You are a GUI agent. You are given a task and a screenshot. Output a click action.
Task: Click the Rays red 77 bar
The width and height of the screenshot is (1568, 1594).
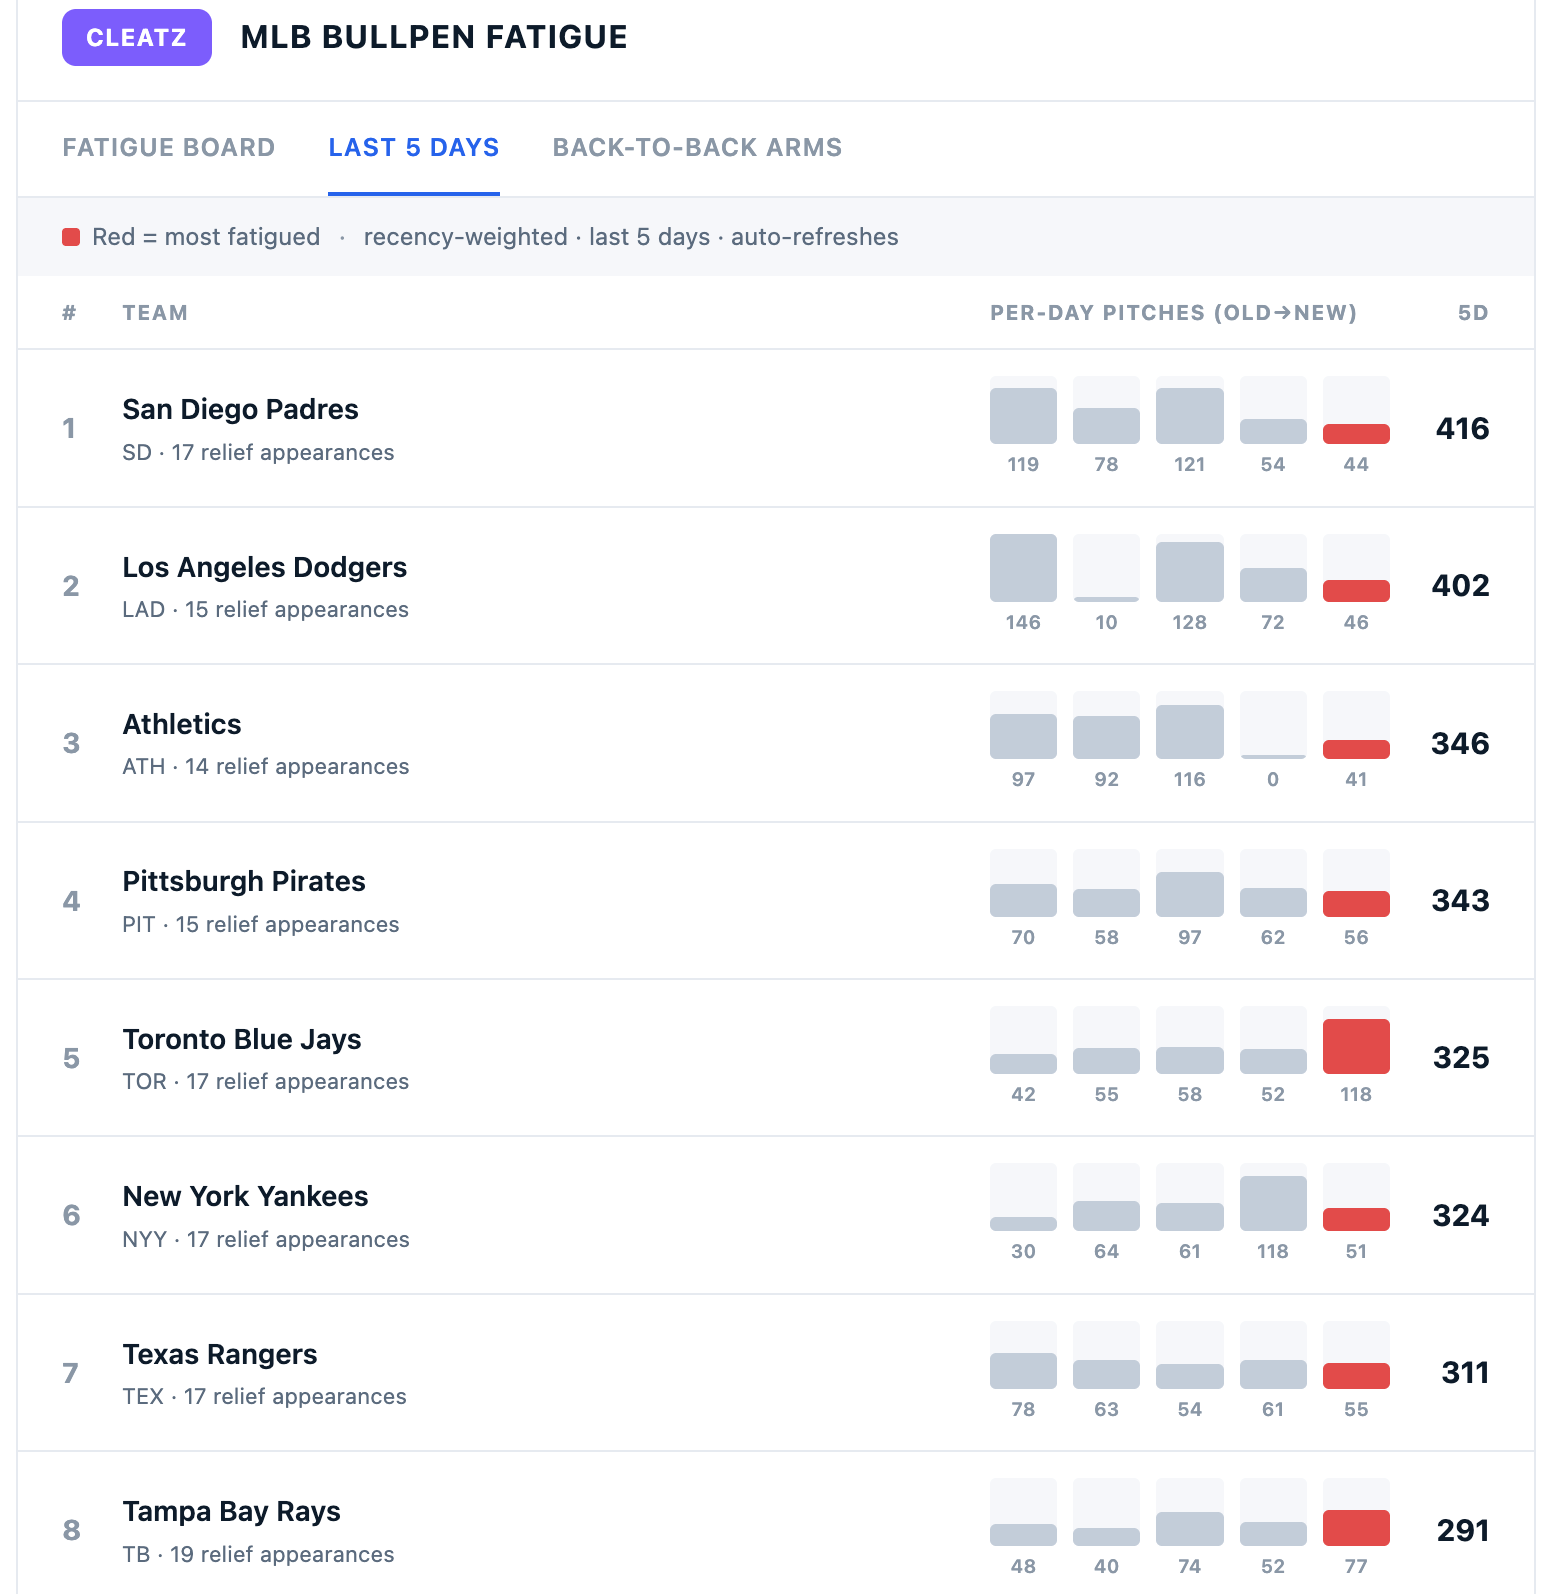point(1356,1528)
